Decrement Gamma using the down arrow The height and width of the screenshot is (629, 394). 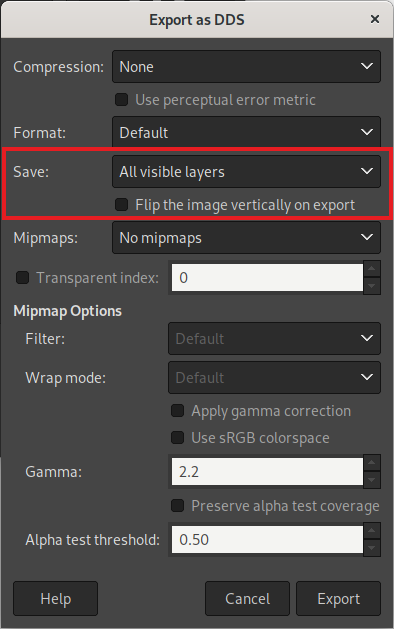point(372,480)
